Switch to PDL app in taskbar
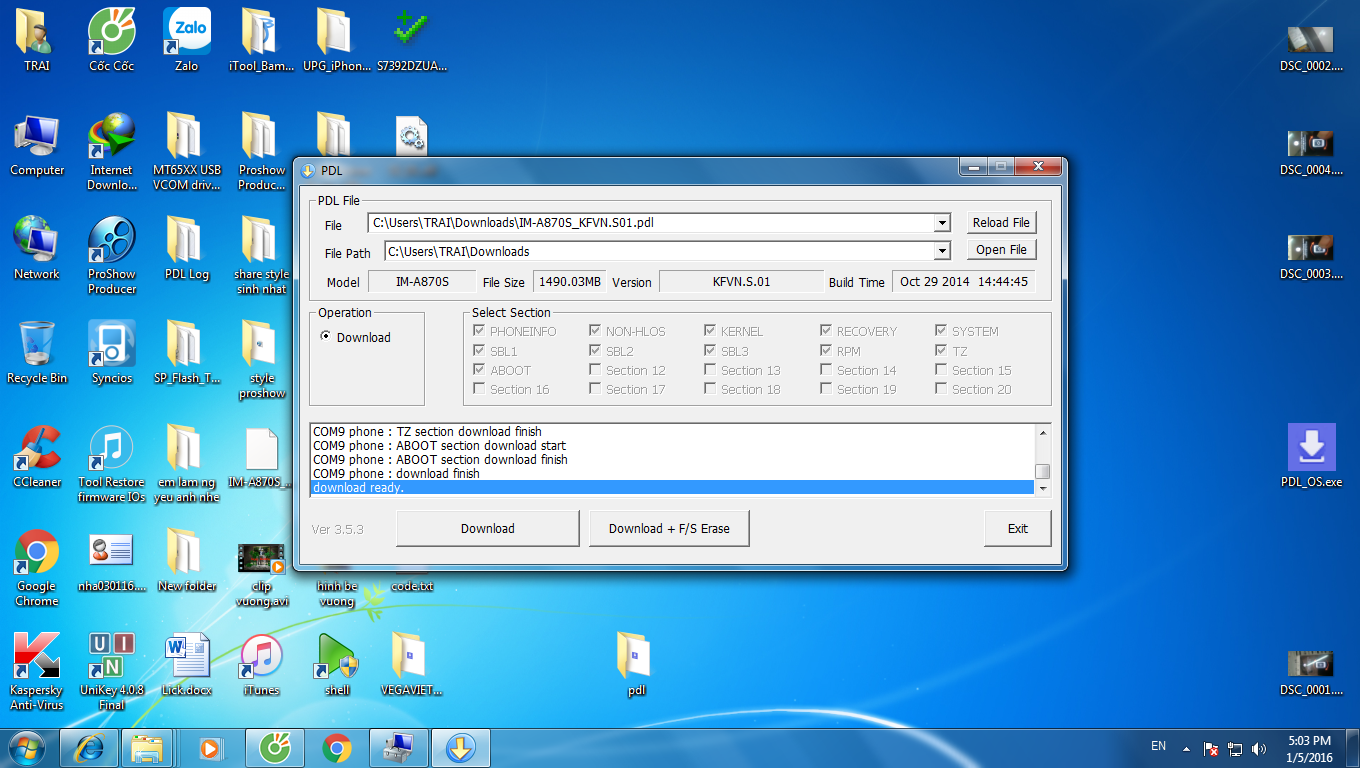The height and width of the screenshot is (768, 1360). tap(461, 747)
